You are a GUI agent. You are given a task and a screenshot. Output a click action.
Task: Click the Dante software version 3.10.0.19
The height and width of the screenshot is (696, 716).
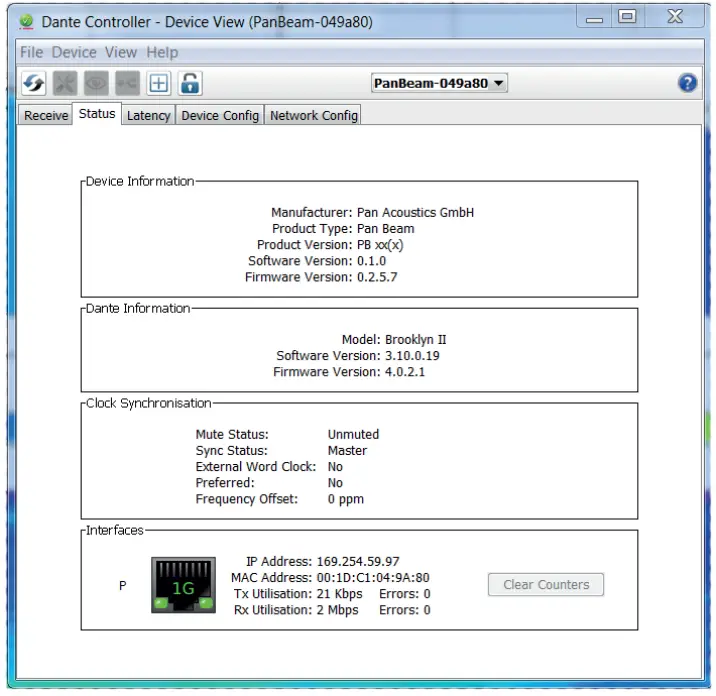click(x=412, y=356)
